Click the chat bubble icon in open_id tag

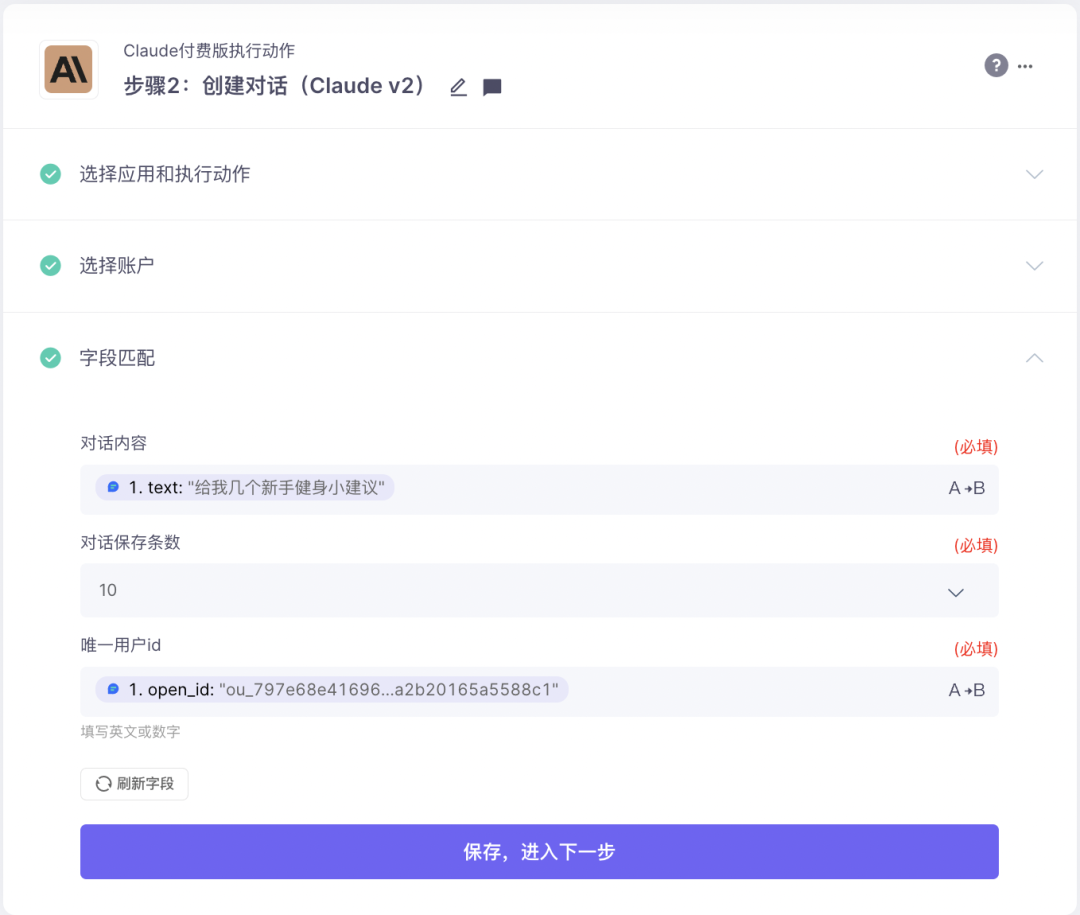click(113, 689)
